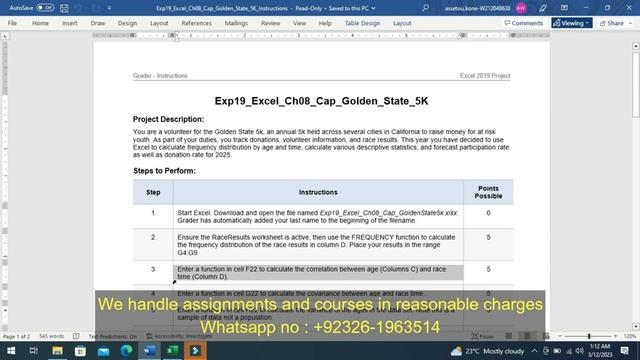The image size is (640, 360).
Task: Click the Word icon on the taskbar
Action: click(x=149, y=351)
